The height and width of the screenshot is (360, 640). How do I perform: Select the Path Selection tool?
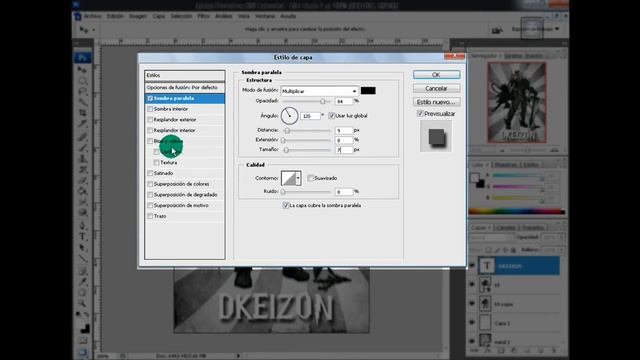coord(82,247)
